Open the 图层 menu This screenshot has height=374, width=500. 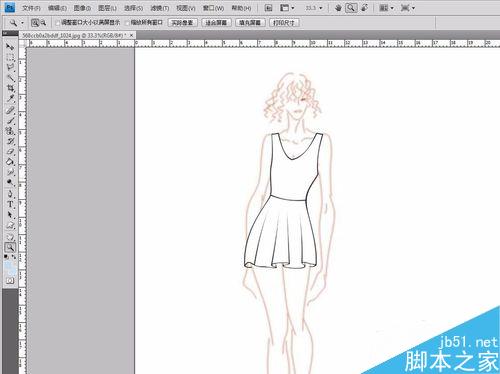click(x=107, y=8)
